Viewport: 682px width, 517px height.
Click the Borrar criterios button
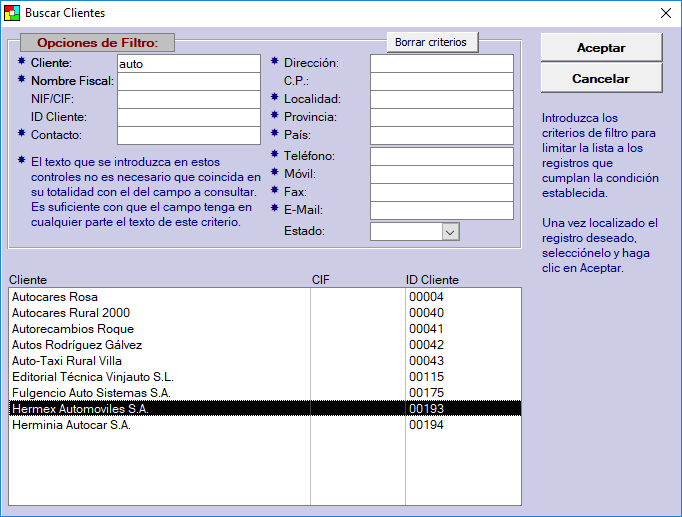click(433, 42)
